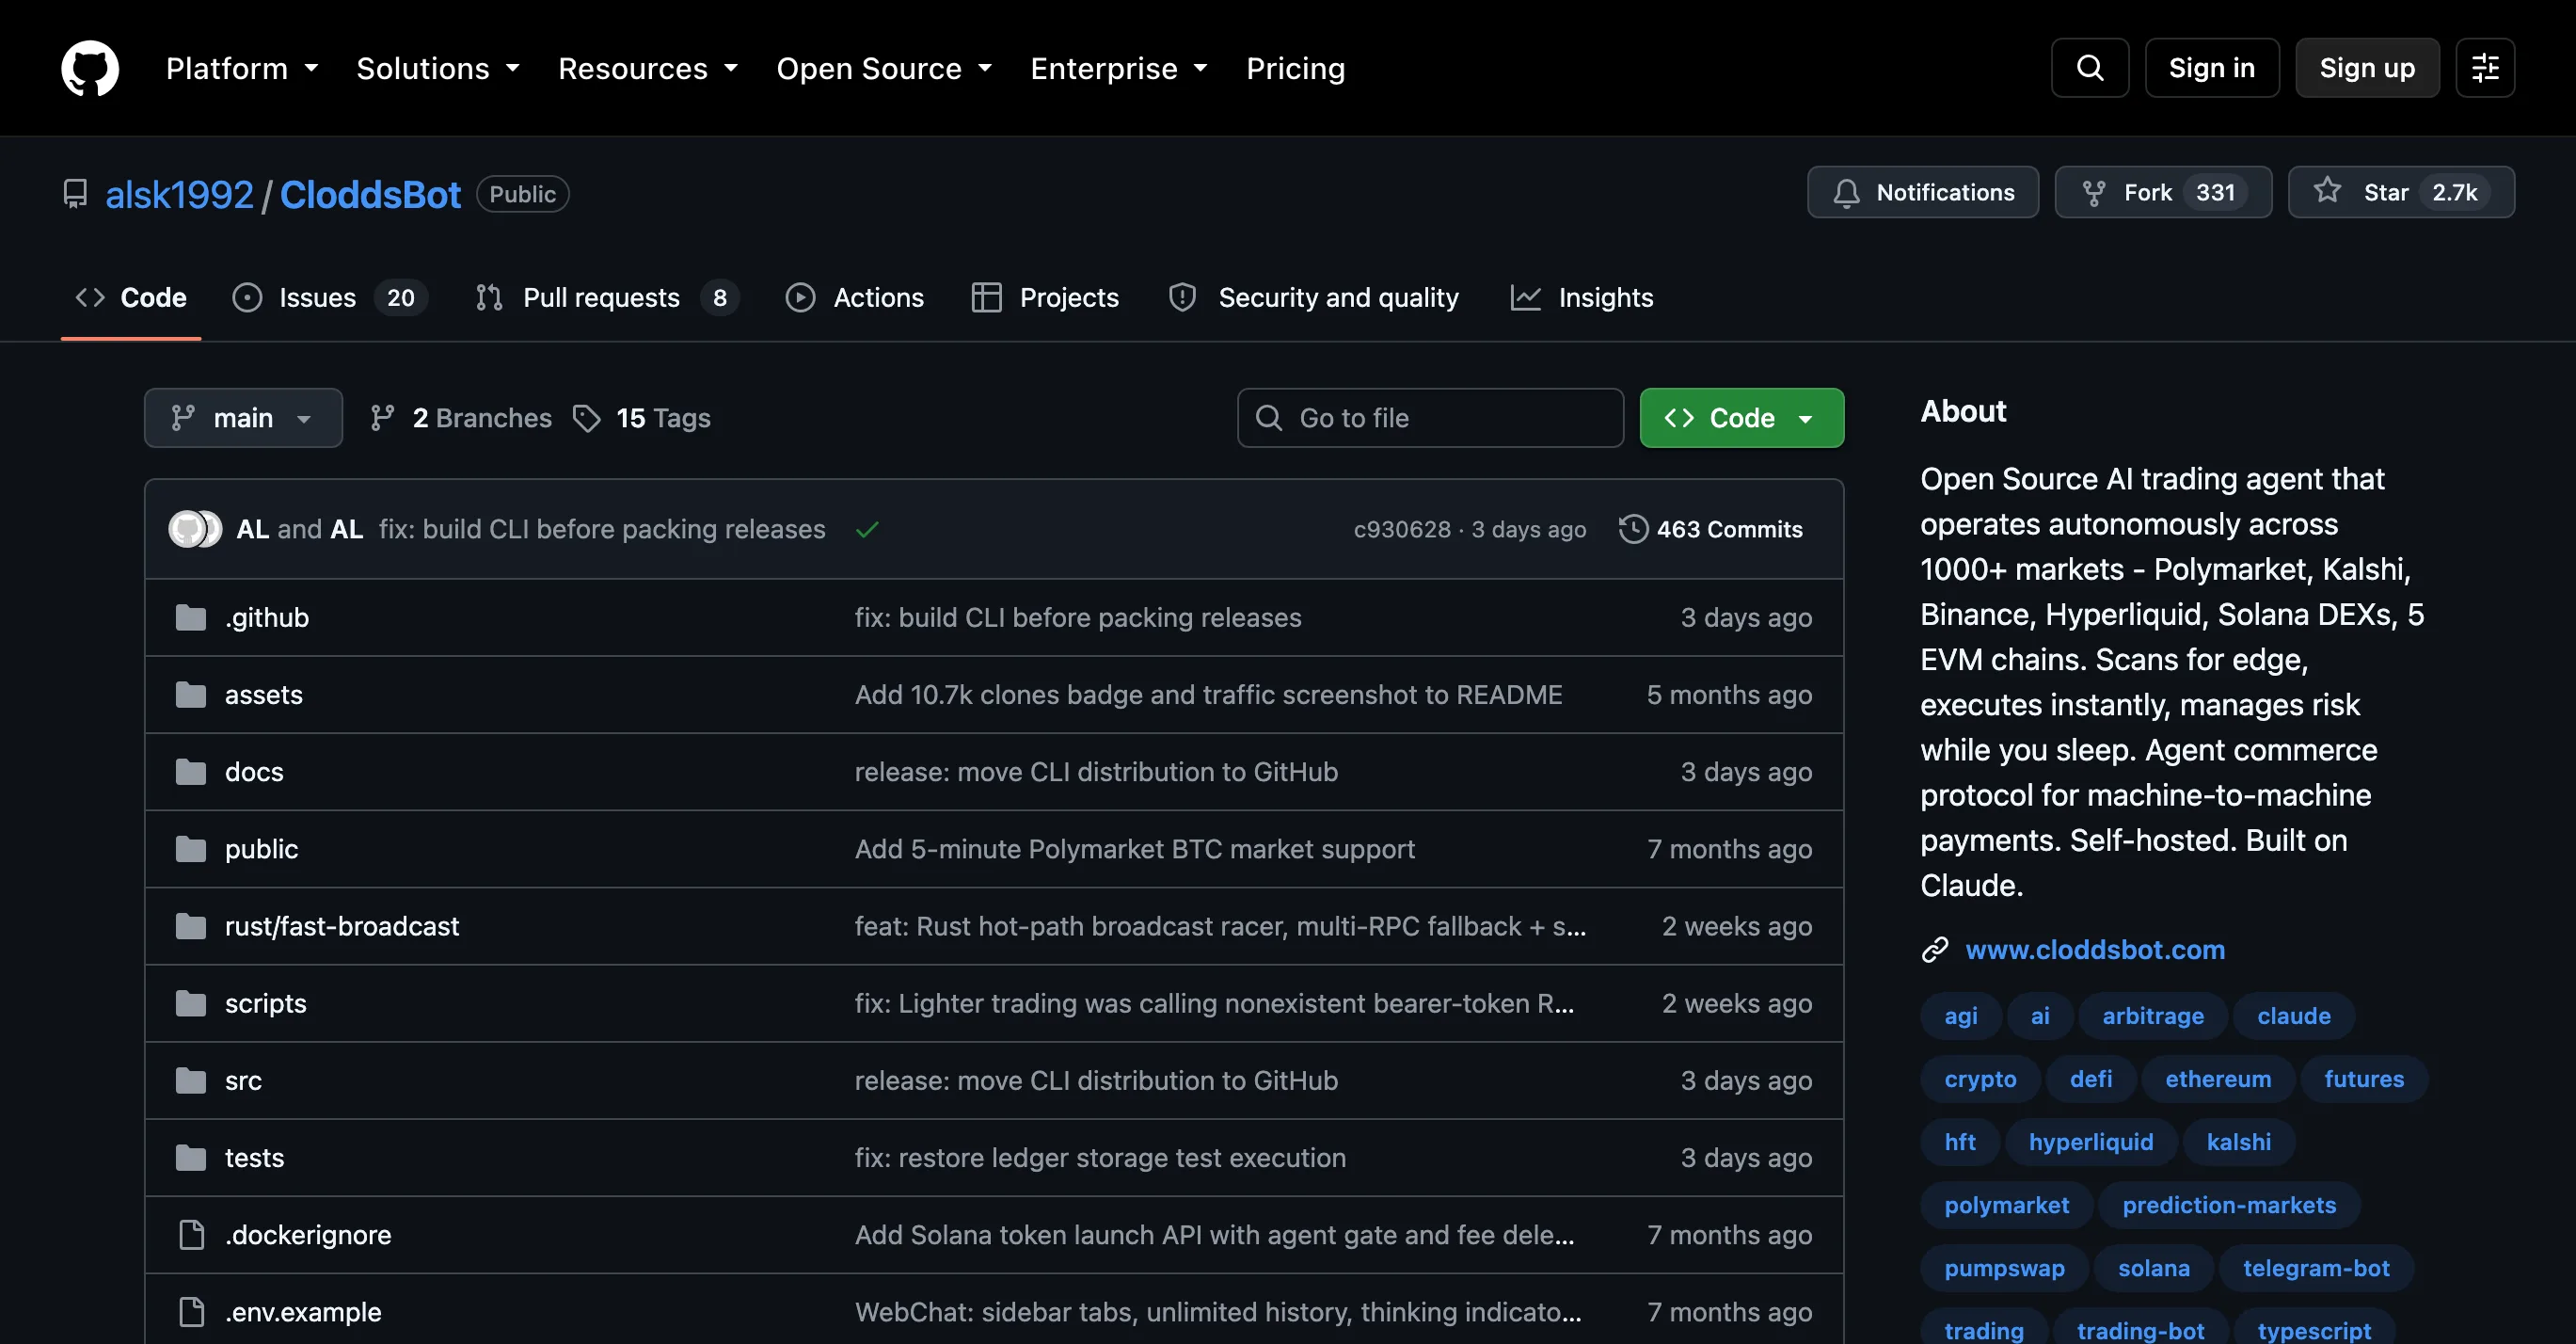The width and height of the screenshot is (2576, 1344).
Task: Click the commit author avatar icons
Action: pyautogui.click(x=195, y=529)
